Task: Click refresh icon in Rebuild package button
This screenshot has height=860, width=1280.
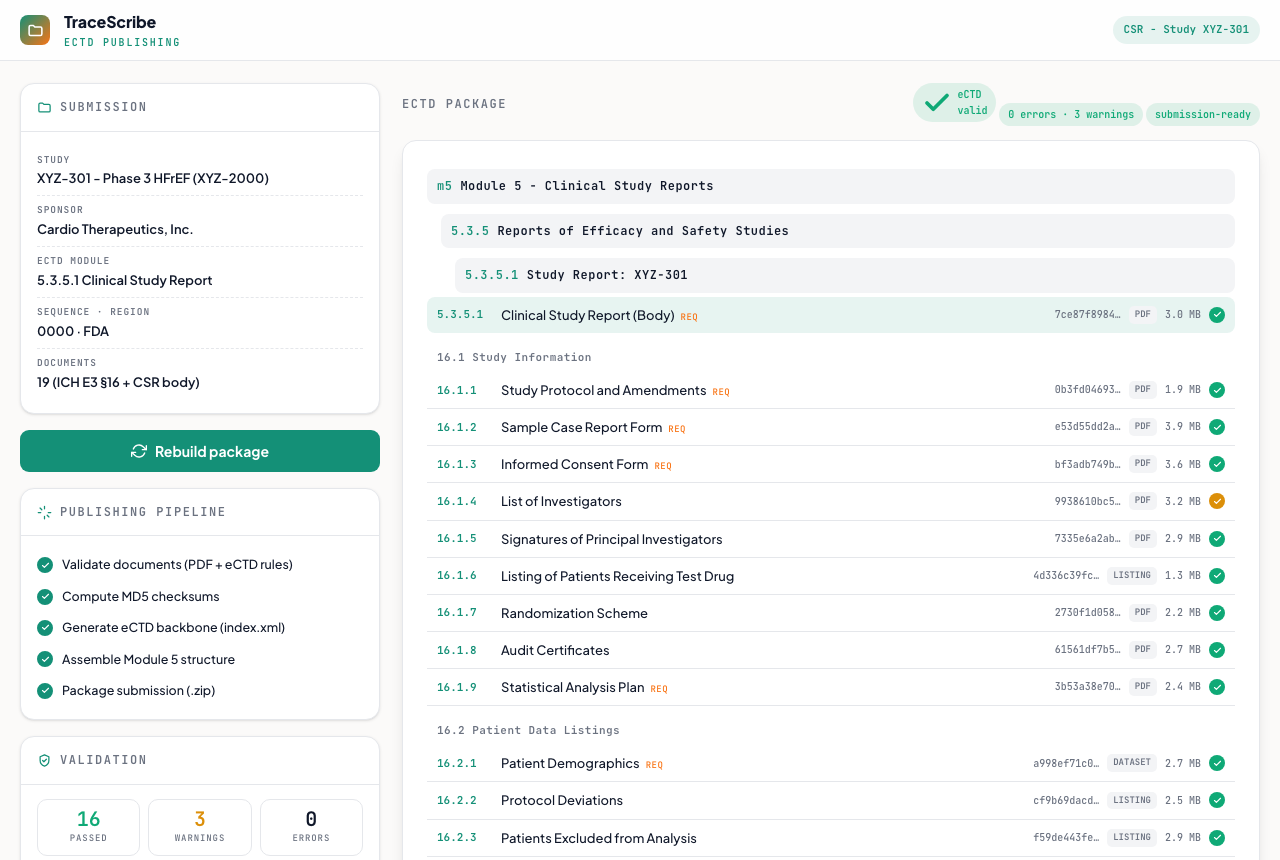Action: click(x=139, y=451)
